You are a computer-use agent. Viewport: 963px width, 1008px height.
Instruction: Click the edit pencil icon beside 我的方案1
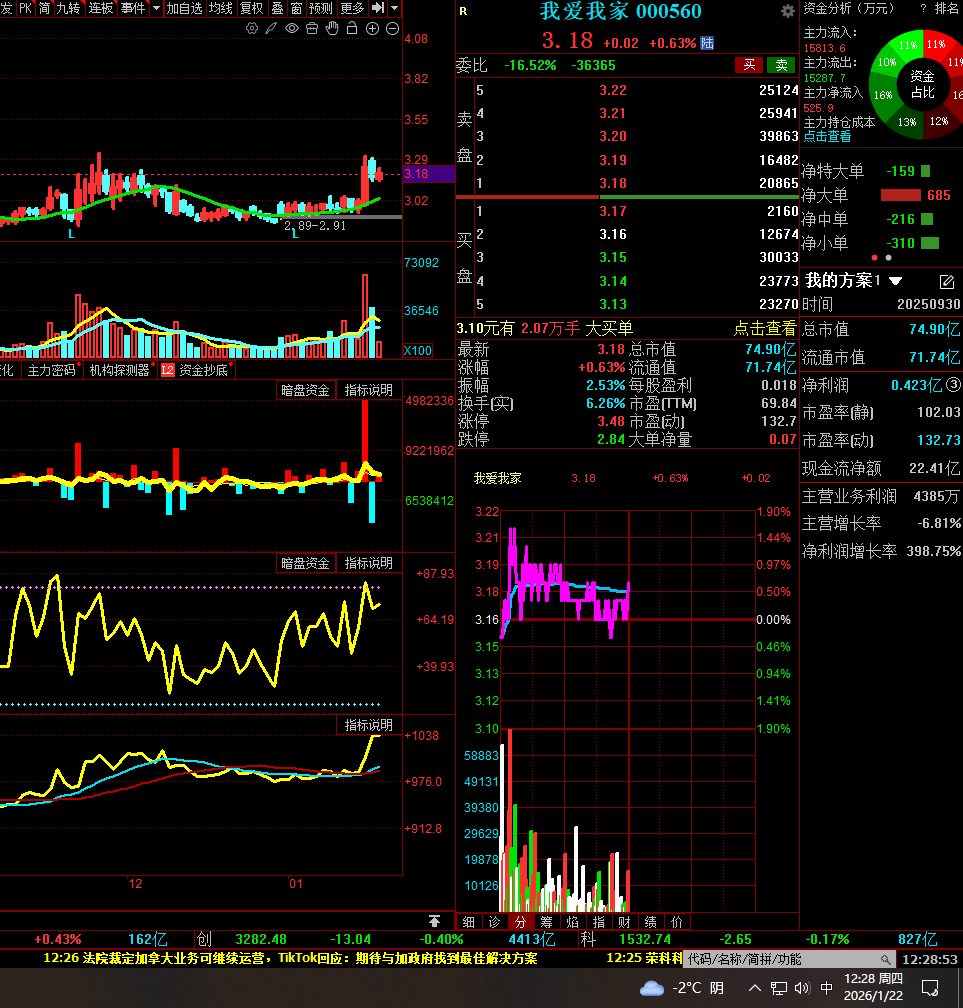[946, 282]
